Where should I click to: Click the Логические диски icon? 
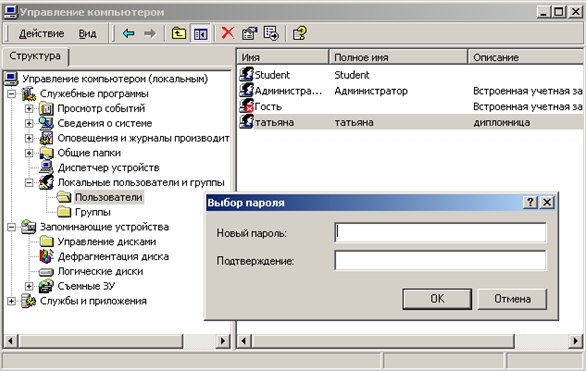[46, 272]
